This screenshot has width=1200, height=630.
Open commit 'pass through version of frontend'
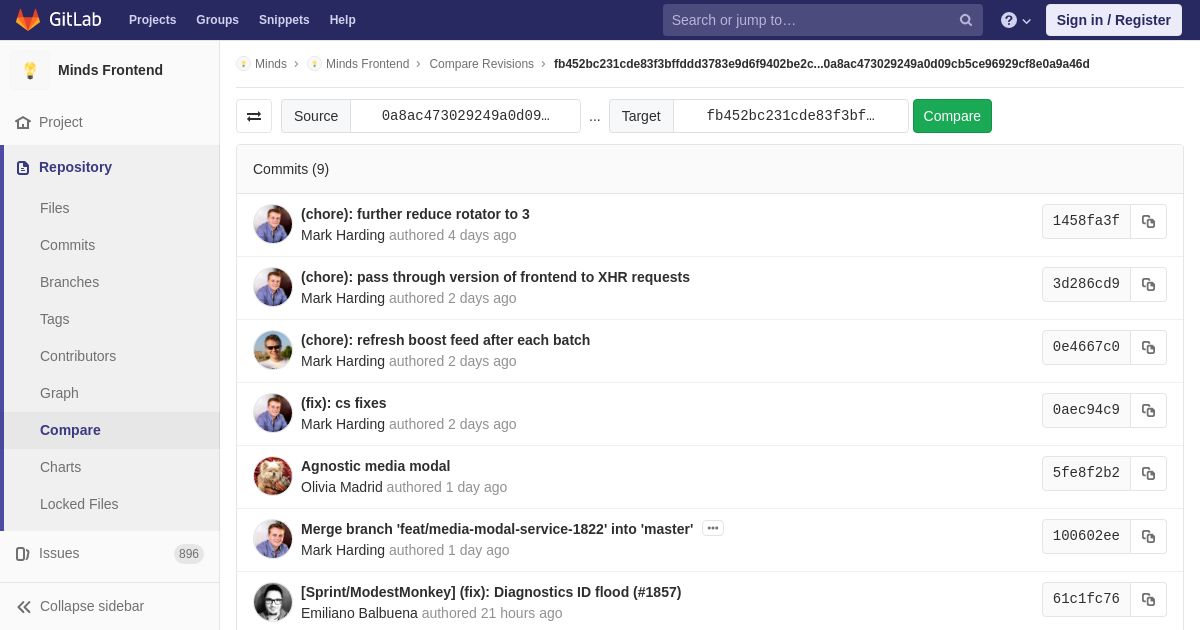(x=495, y=277)
